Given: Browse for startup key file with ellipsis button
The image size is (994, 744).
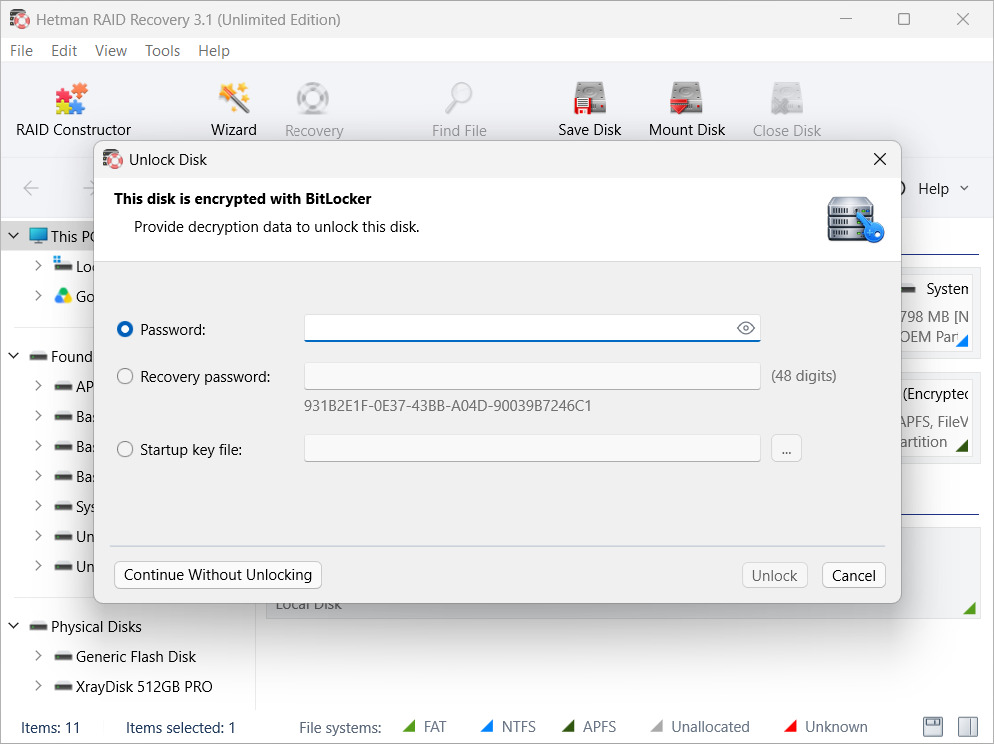Looking at the screenshot, I should pyautogui.click(x=786, y=449).
